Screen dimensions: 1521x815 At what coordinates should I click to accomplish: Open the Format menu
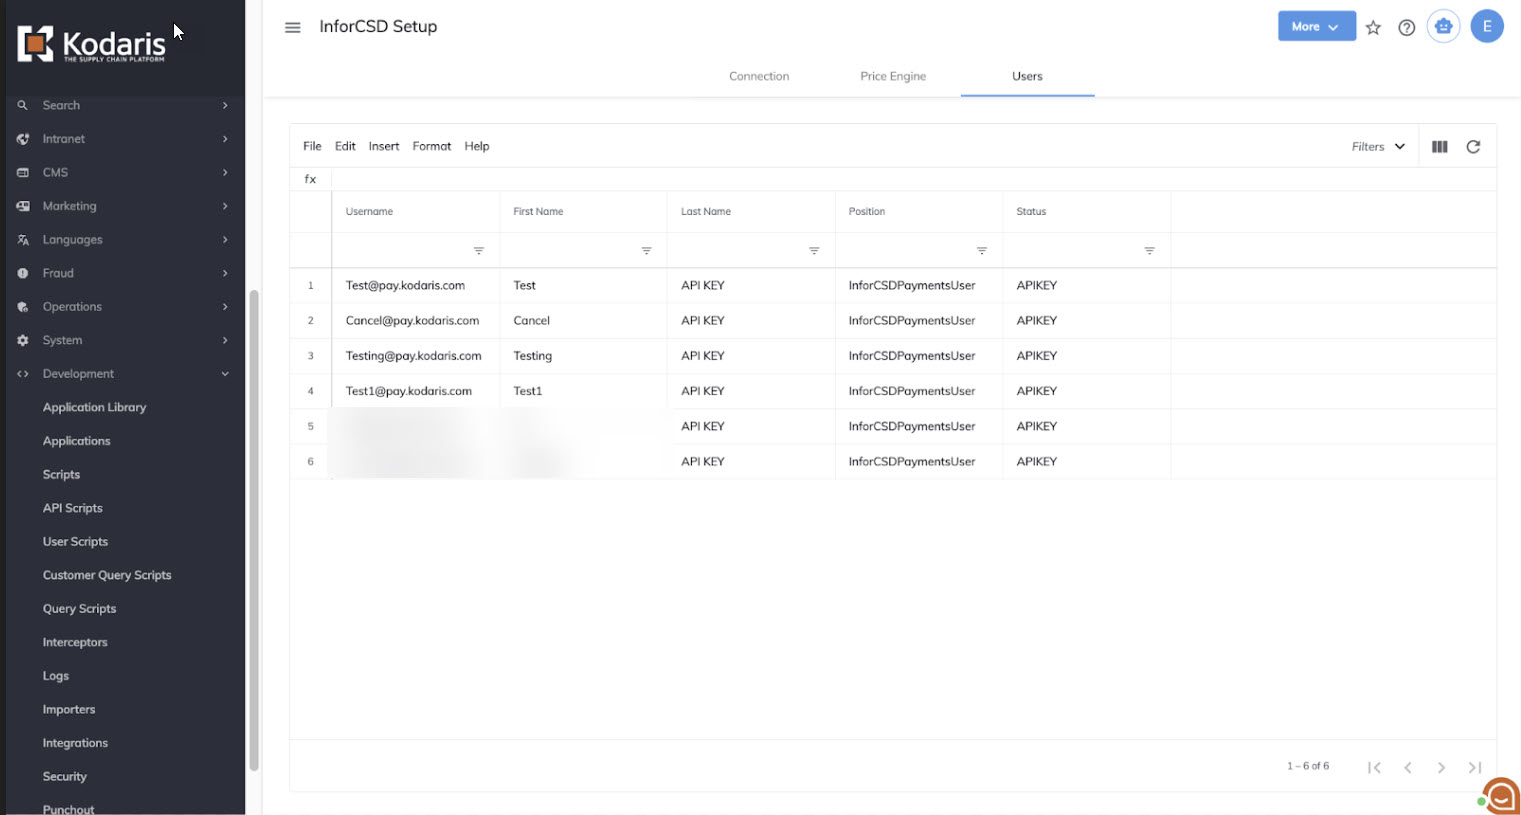click(x=432, y=146)
